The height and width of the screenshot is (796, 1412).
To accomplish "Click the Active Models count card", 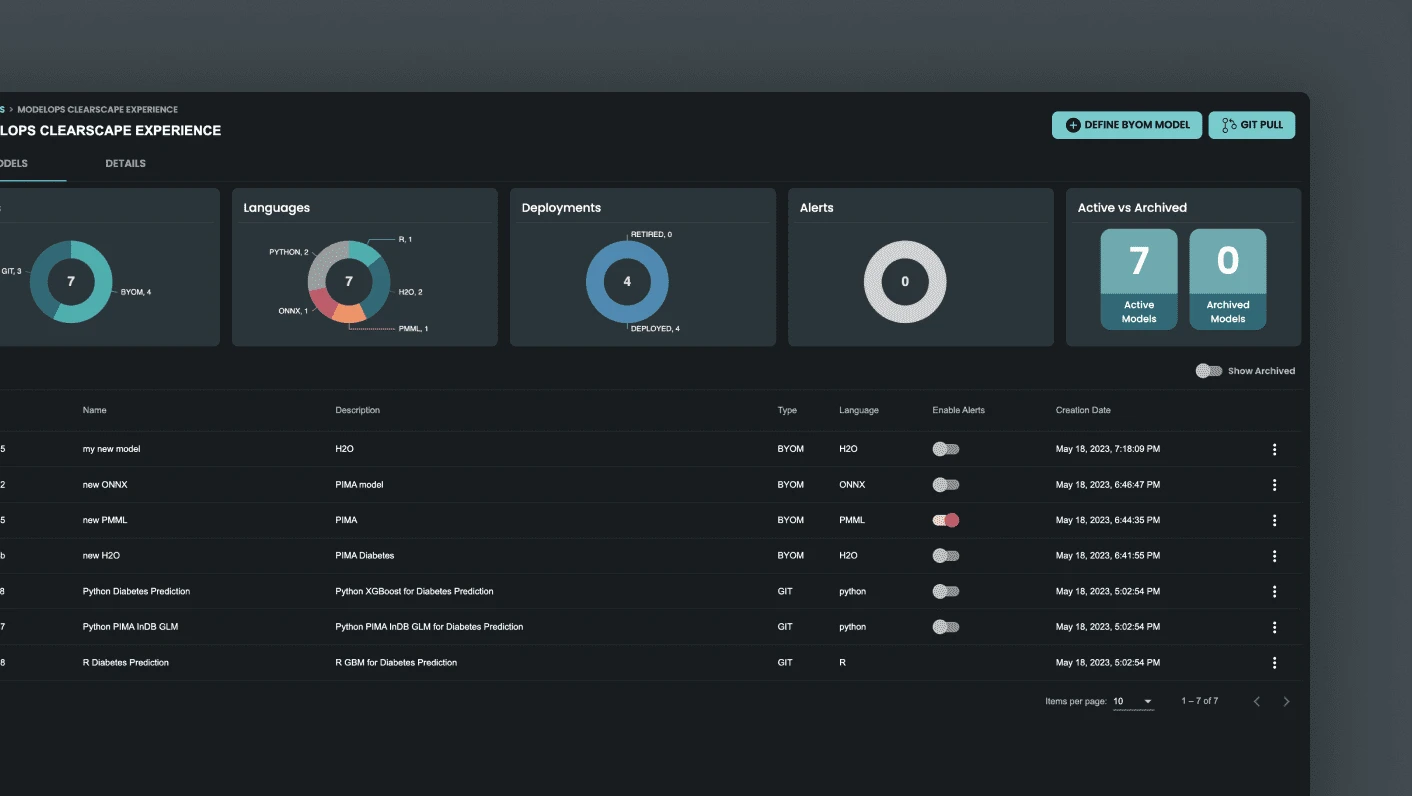I will pos(1139,279).
